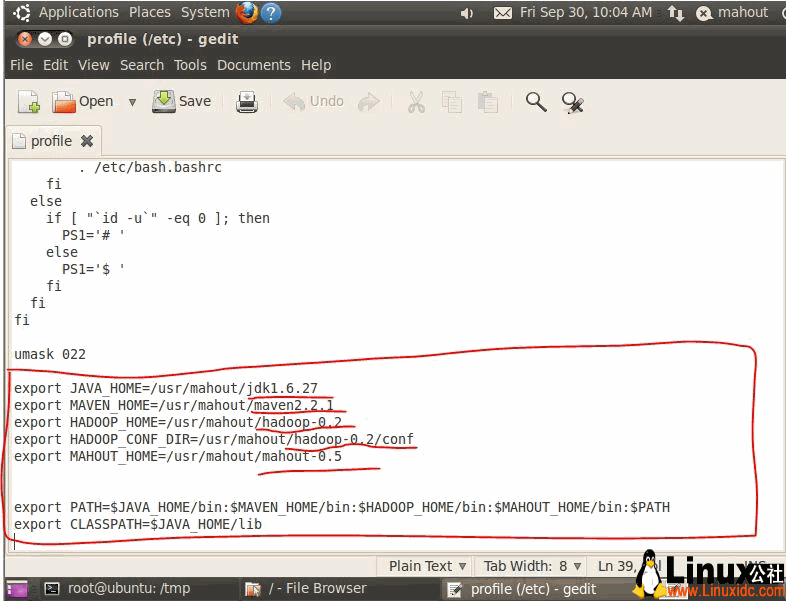The width and height of the screenshot is (786, 601).
Task: Open the Help menu
Action: click(x=316, y=65)
